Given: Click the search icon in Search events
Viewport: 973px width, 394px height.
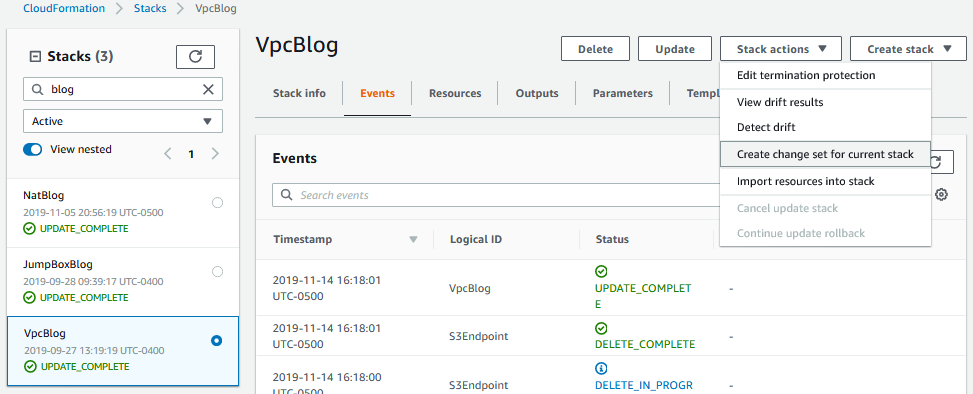Looking at the screenshot, I should coord(287,195).
